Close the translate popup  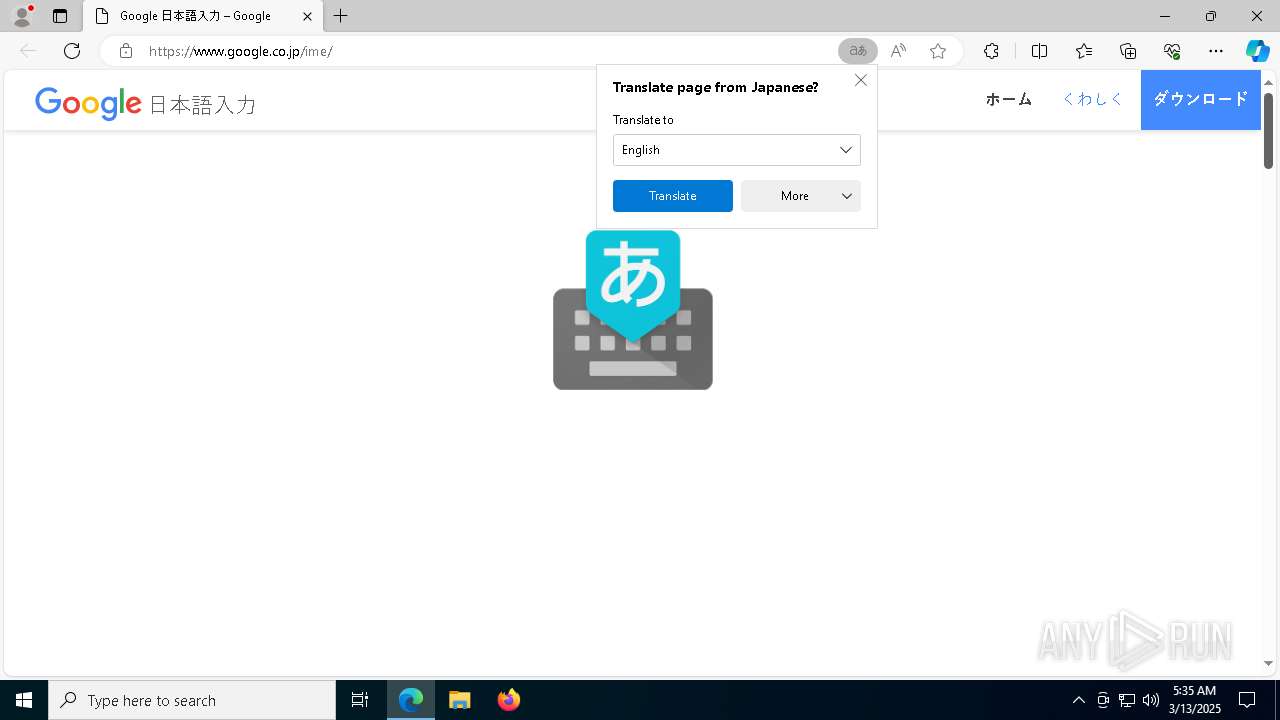[x=861, y=80]
